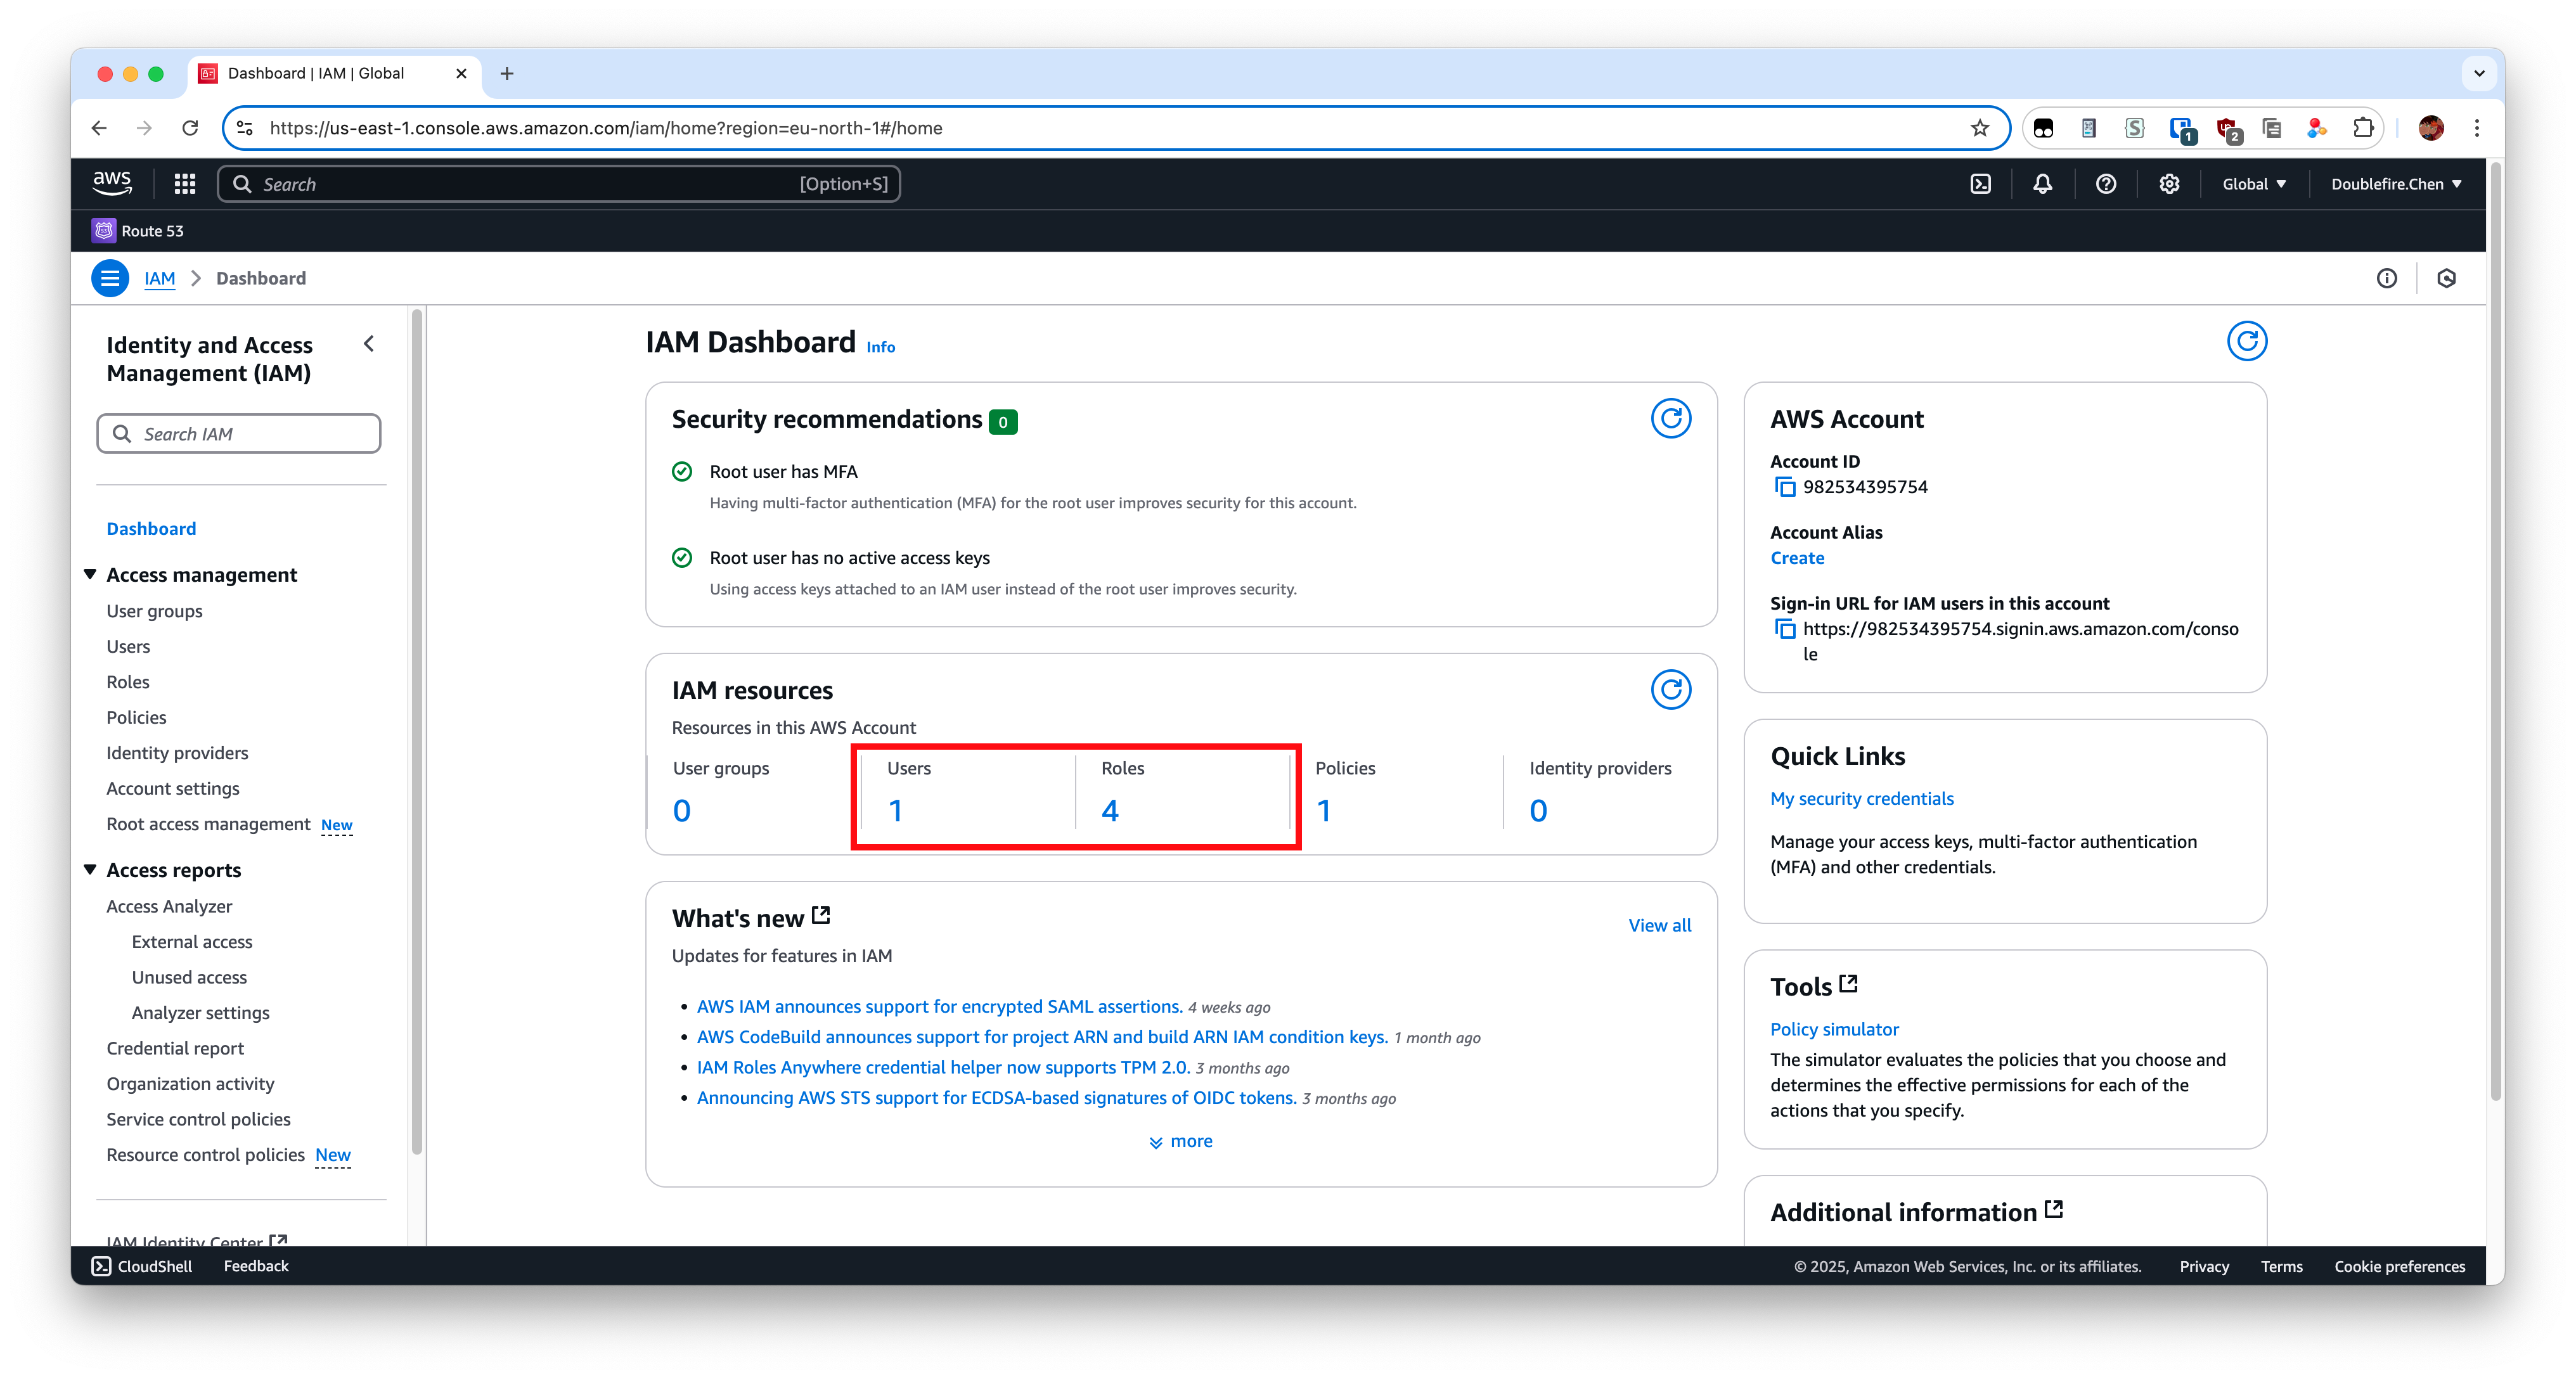Image resolution: width=2576 pixels, height=1379 pixels.
Task: Click the Roles count 4
Action: click(x=1110, y=810)
